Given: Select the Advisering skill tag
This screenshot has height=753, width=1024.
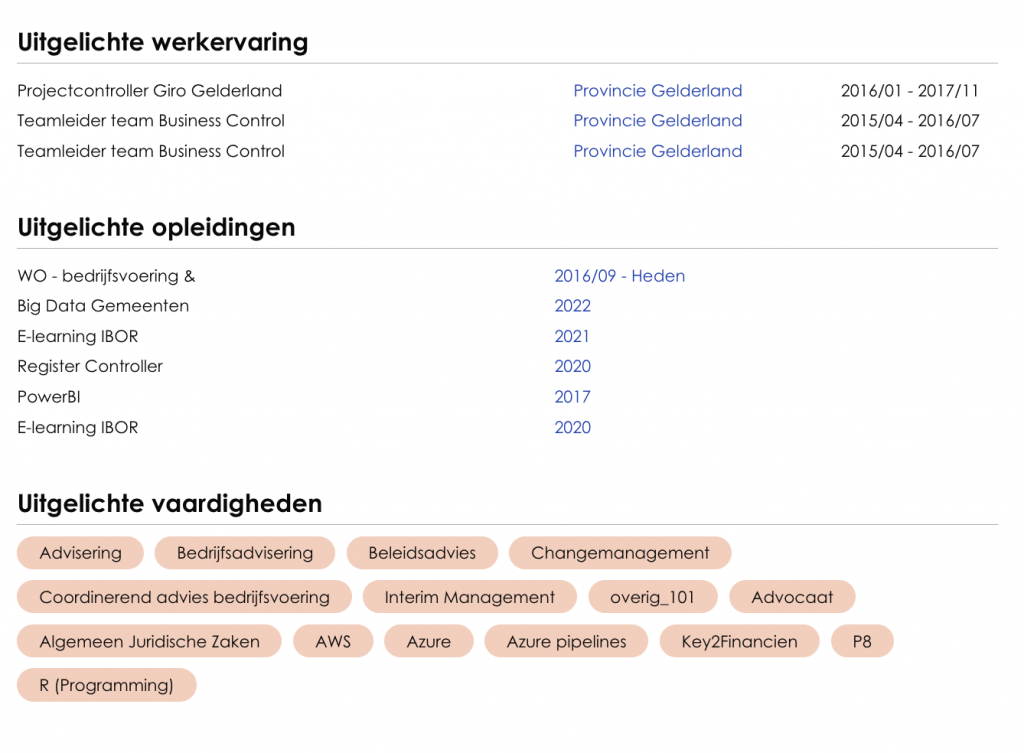Looking at the screenshot, I should [x=80, y=553].
